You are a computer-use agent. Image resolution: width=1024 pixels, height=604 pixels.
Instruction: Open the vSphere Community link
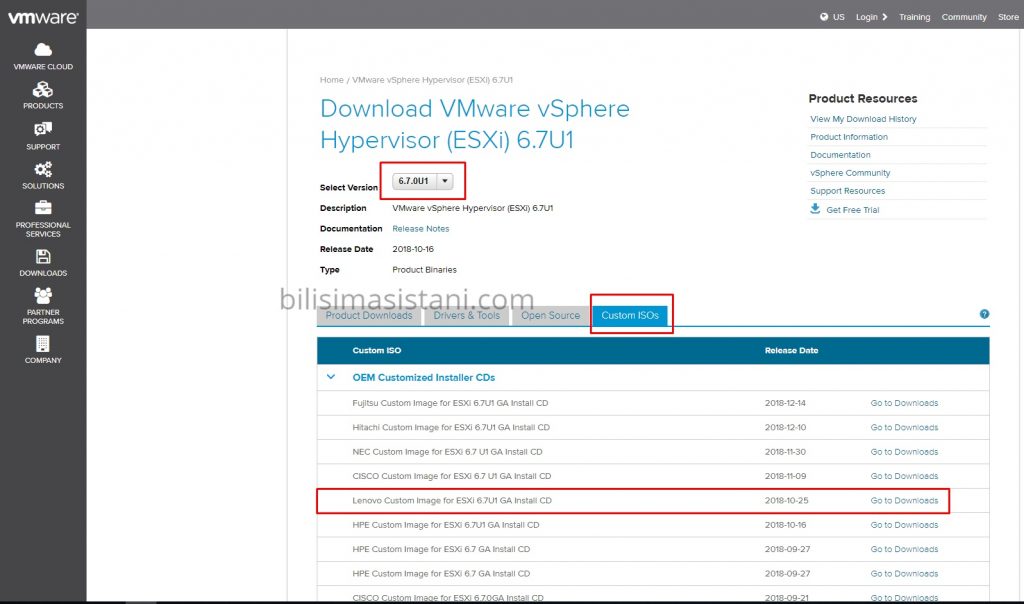click(850, 173)
